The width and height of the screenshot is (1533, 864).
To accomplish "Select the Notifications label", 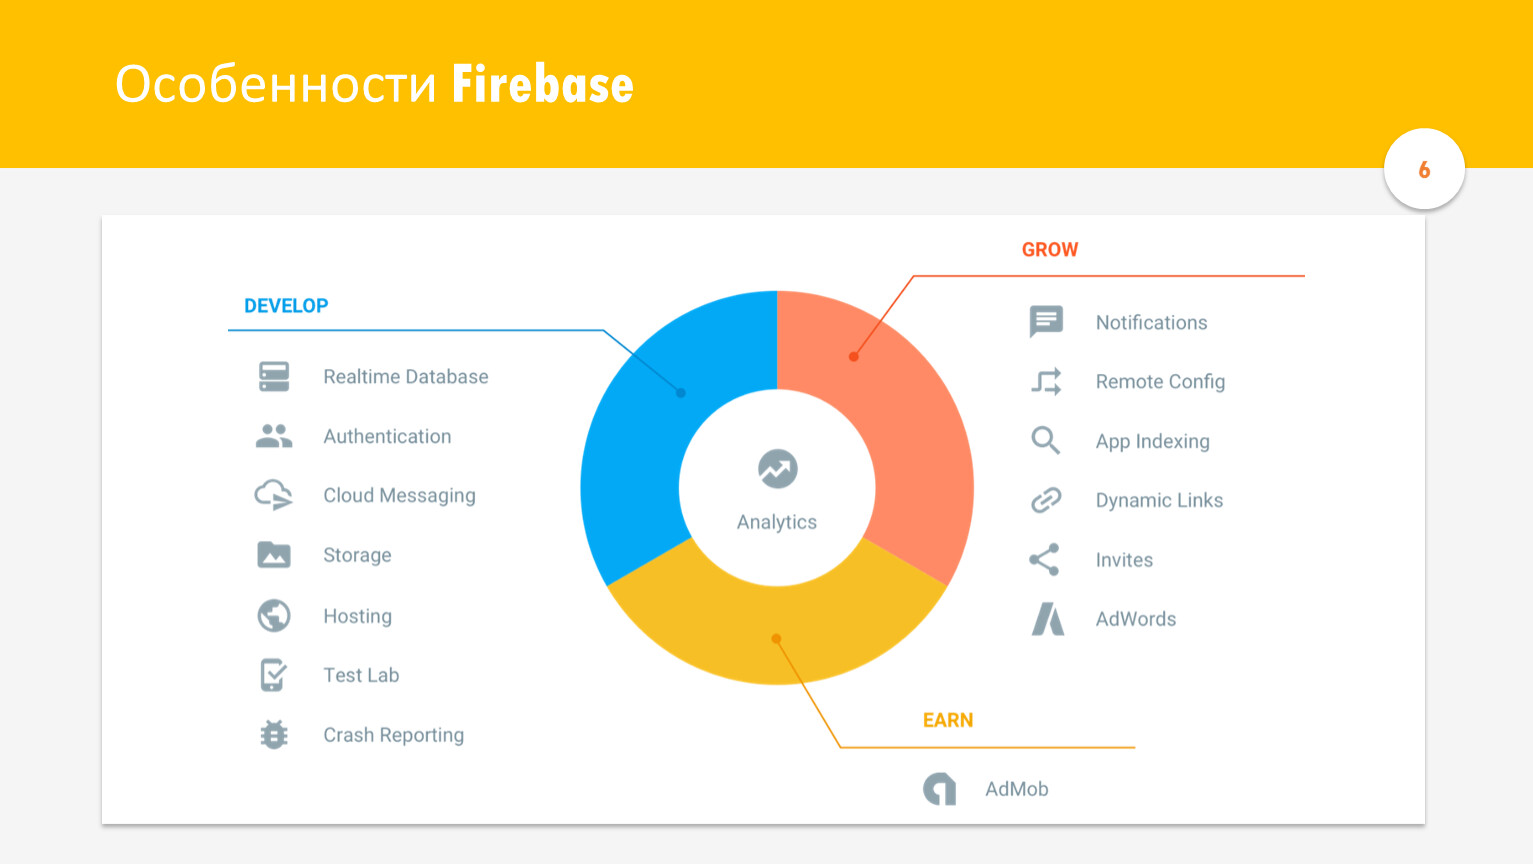I will [x=1151, y=322].
